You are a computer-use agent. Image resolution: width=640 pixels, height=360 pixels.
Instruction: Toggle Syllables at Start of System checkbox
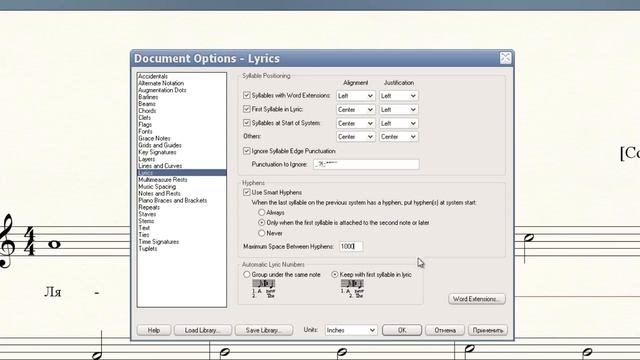tap(247, 122)
